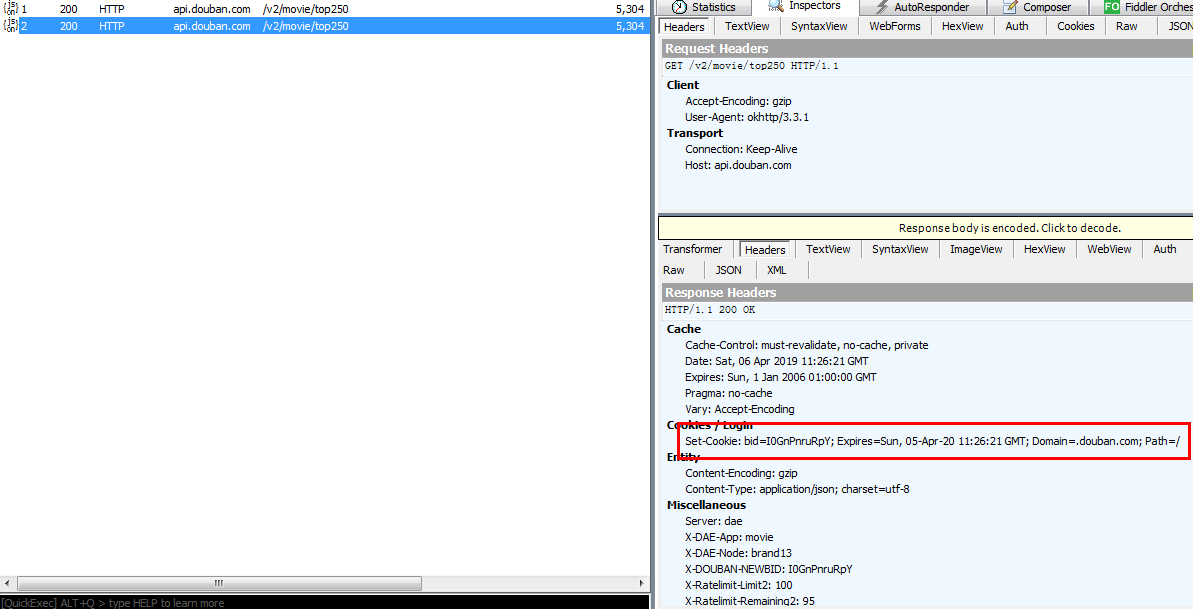Open the response Transformer tab
This screenshot has height=609, width=1193.
click(692, 249)
